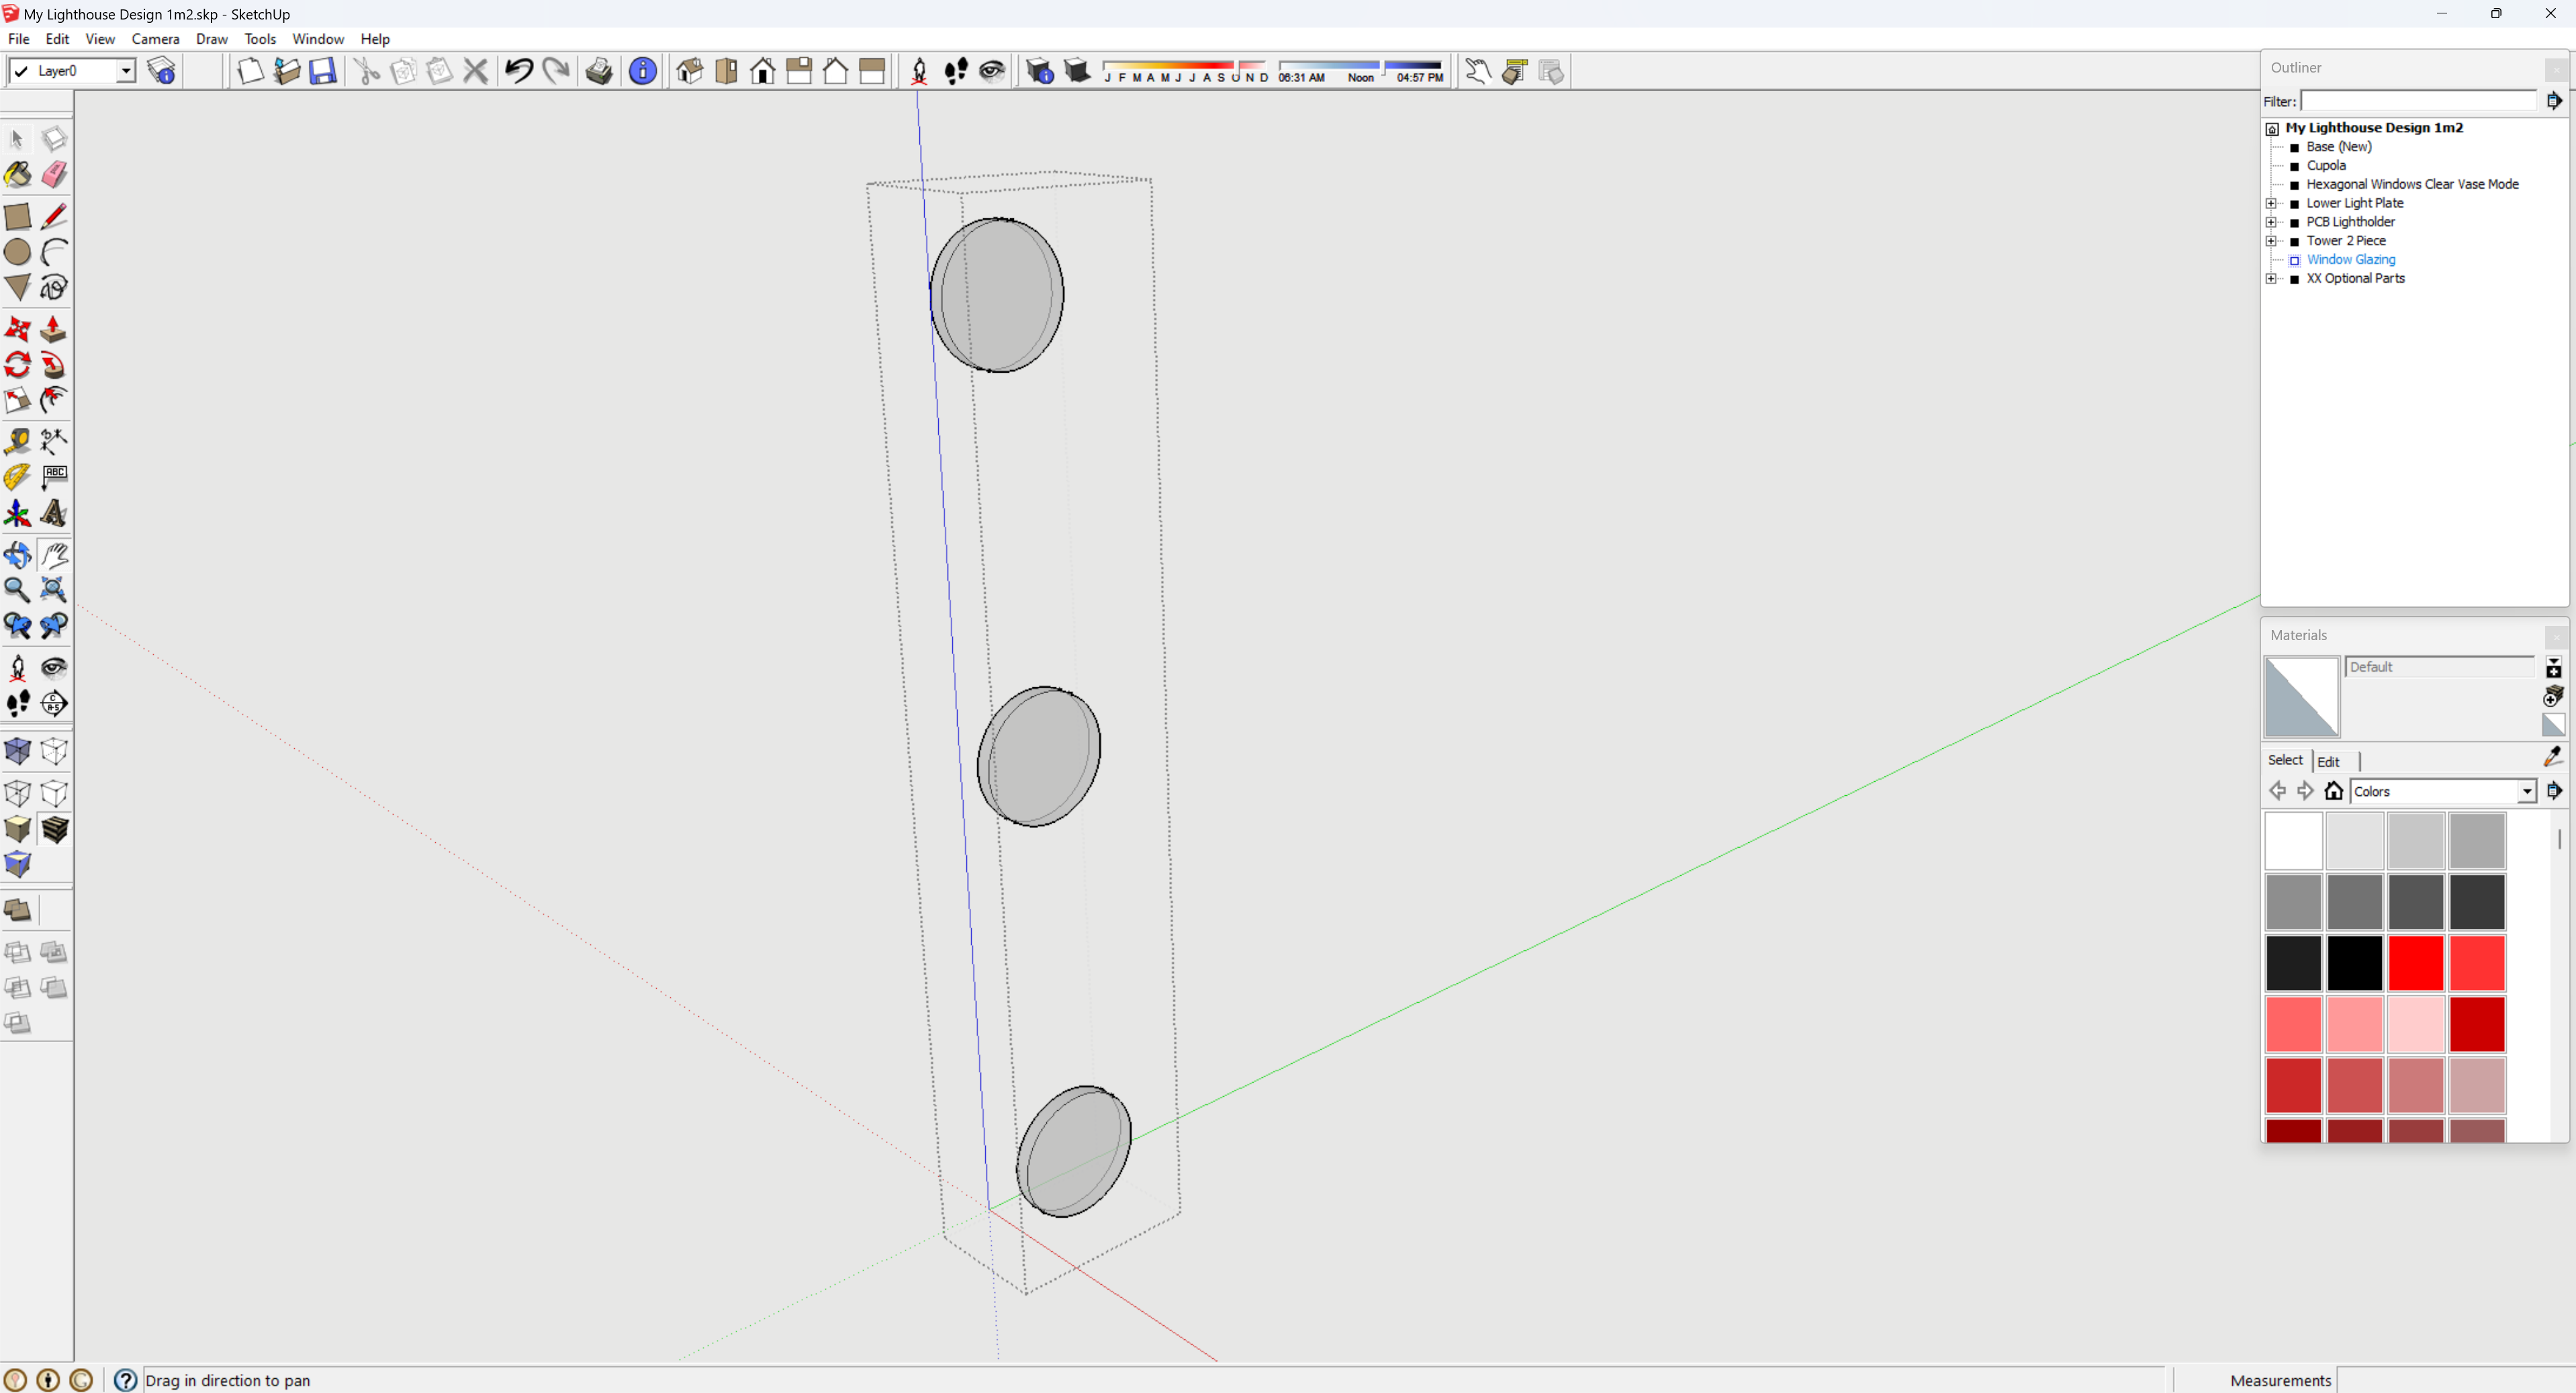Open the Layer0 layer dropdown

[125, 71]
